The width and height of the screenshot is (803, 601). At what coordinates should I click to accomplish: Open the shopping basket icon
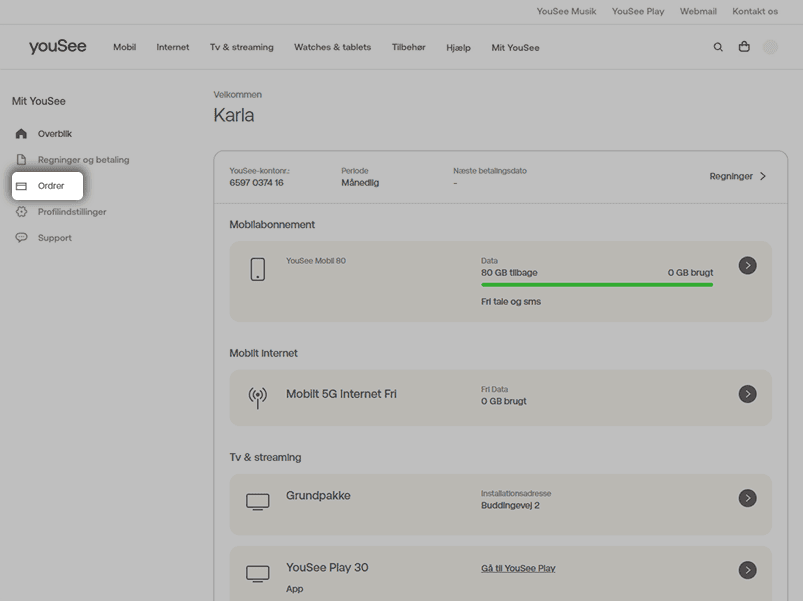click(744, 47)
